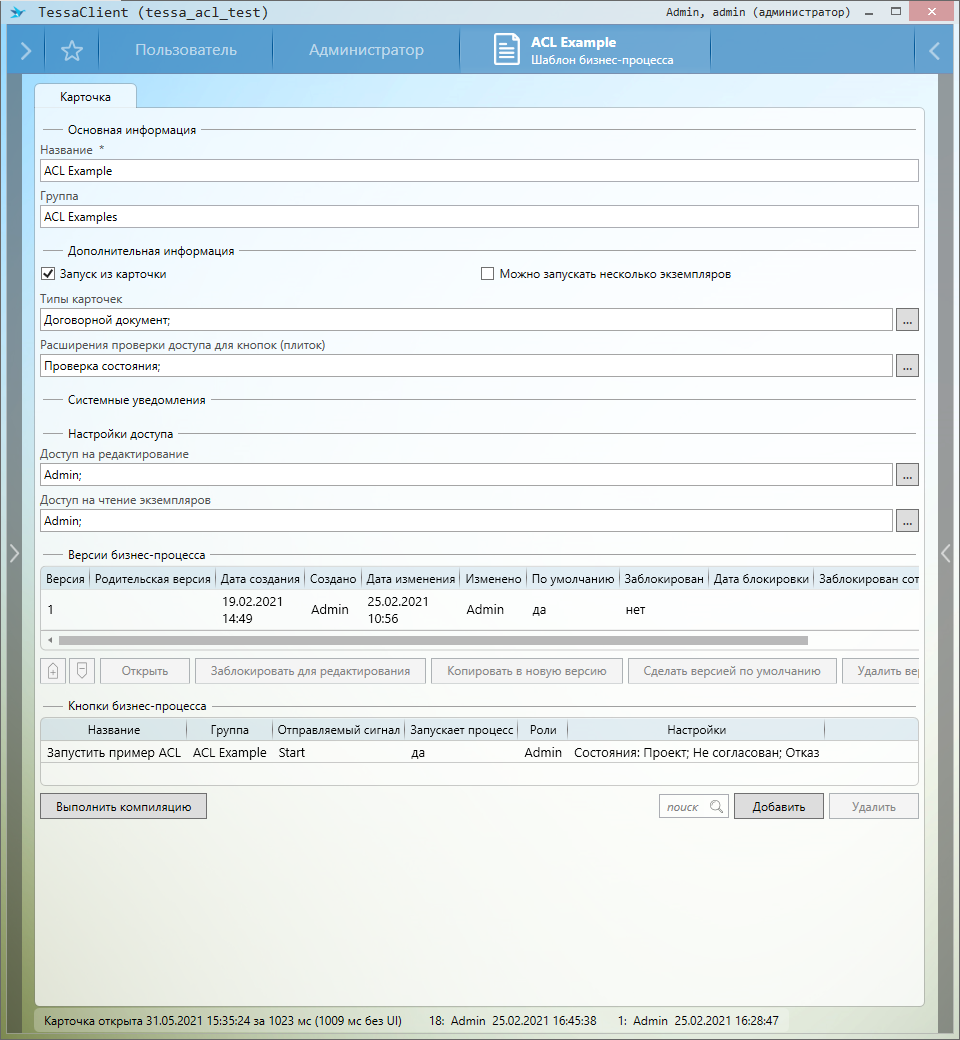Screen dimensions: 960x1040
Task: Click the favorites star icon
Action: 71,51
